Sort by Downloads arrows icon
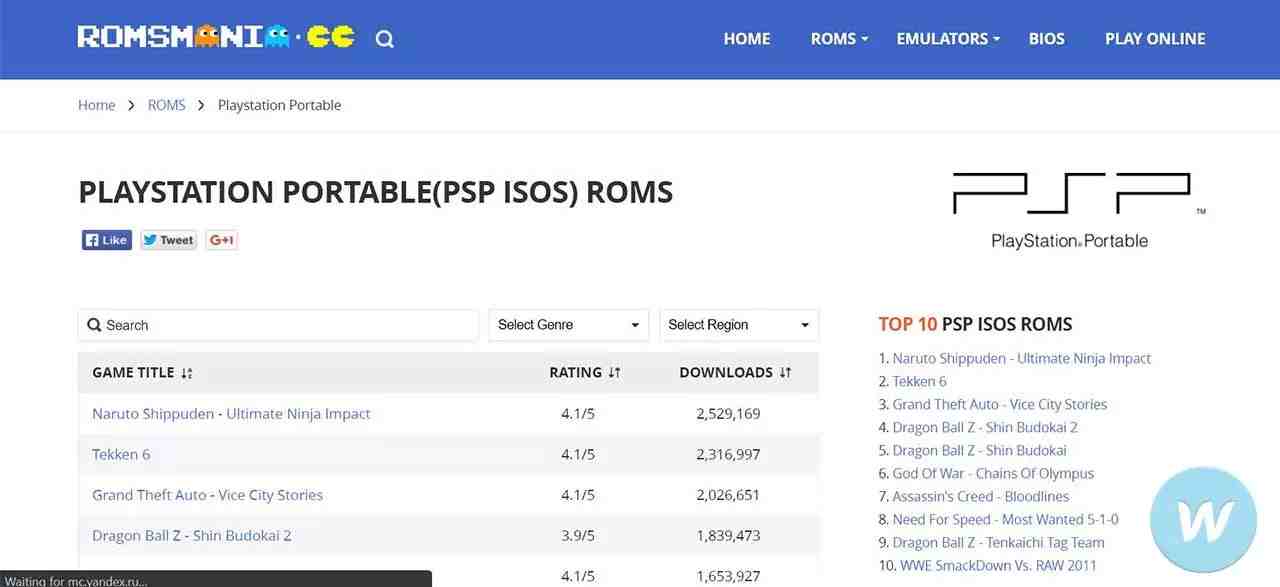Screen dimensions: 1280x587 point(785,373)
